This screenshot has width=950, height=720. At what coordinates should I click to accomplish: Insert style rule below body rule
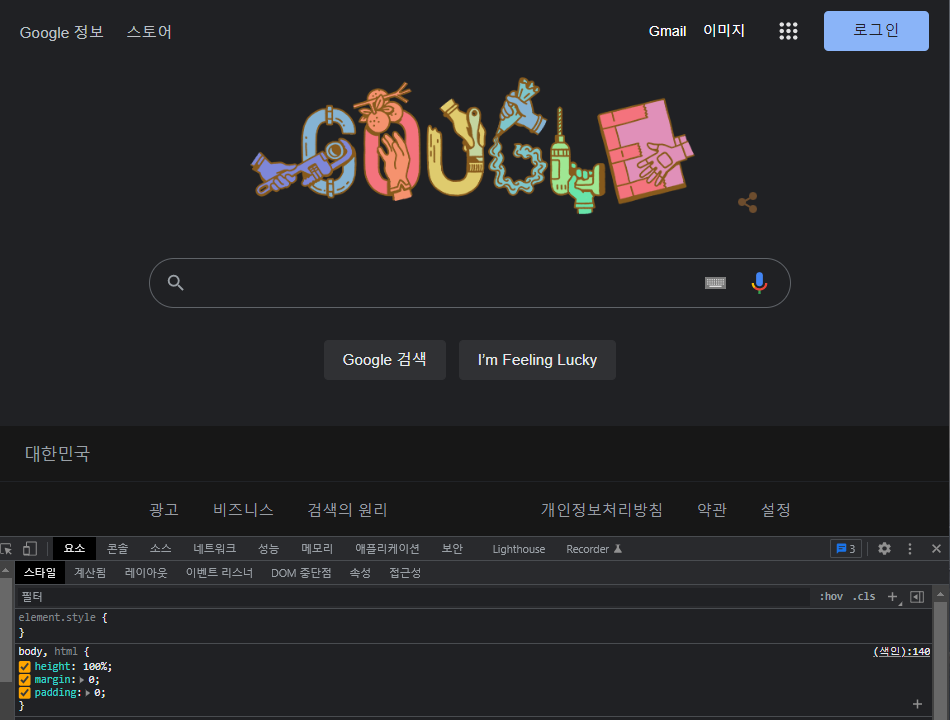pyautogui.click(x=917, y=704)
